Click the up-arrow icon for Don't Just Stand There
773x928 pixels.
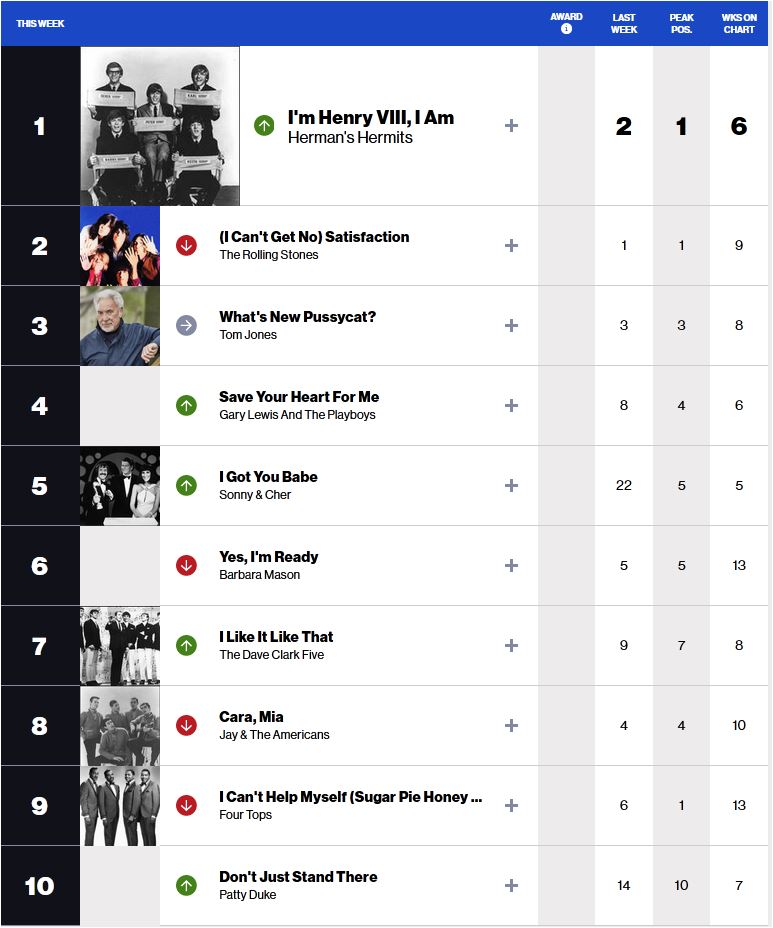[x=186, y=885]
